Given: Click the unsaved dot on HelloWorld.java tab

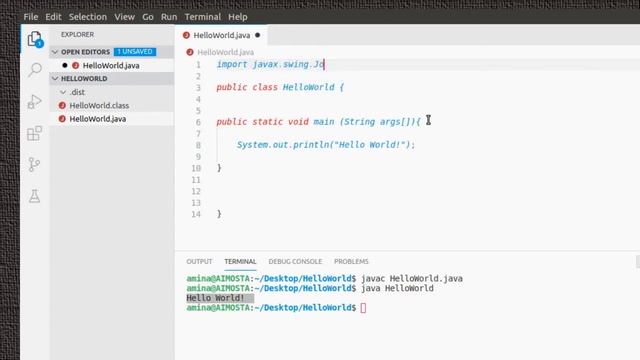Looking at the screenshot, I should 258,35.
